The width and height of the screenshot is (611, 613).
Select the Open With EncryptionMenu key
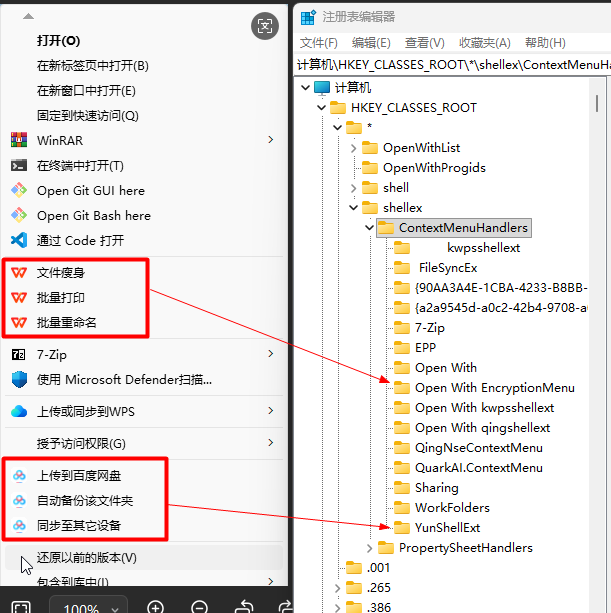click(x=495, y=388)
